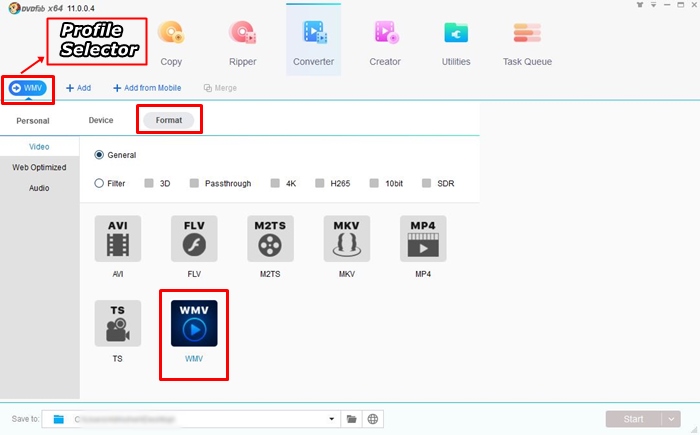Choose the M2TS format icon
700x435 pixels.
[271, 238]
